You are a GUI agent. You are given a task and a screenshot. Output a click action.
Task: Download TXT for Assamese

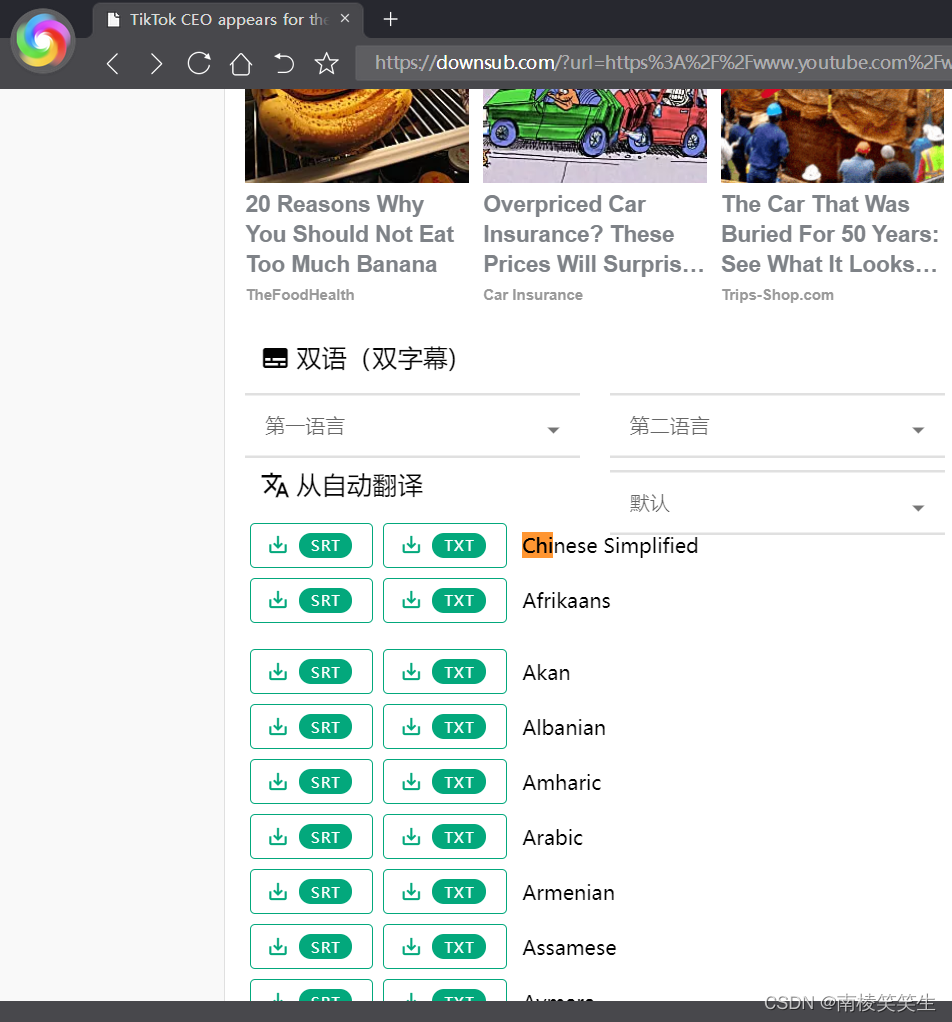coord(445,947)
